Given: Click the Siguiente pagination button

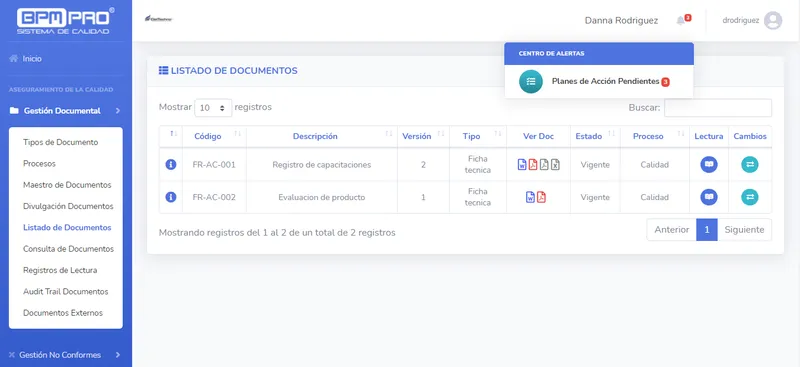Looking at the screenshot, I should tap(744, 230).
